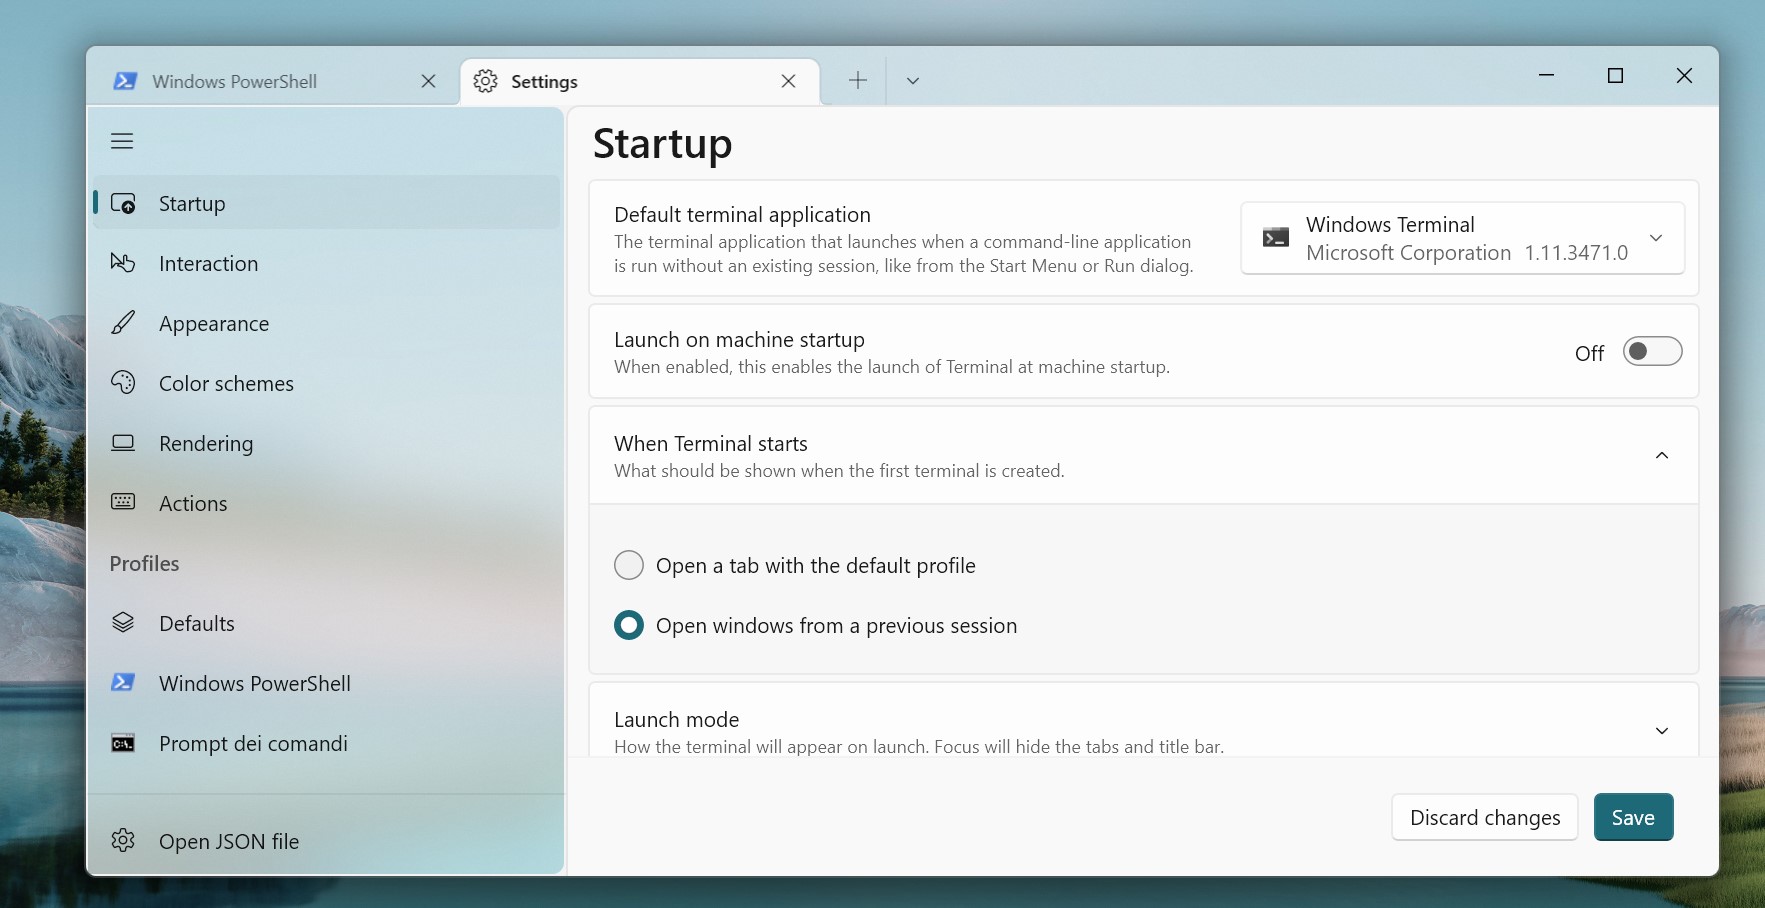Switch to the Windows PowerShell tab
This screenshot has width=1765, height=908.
[273, 81]
